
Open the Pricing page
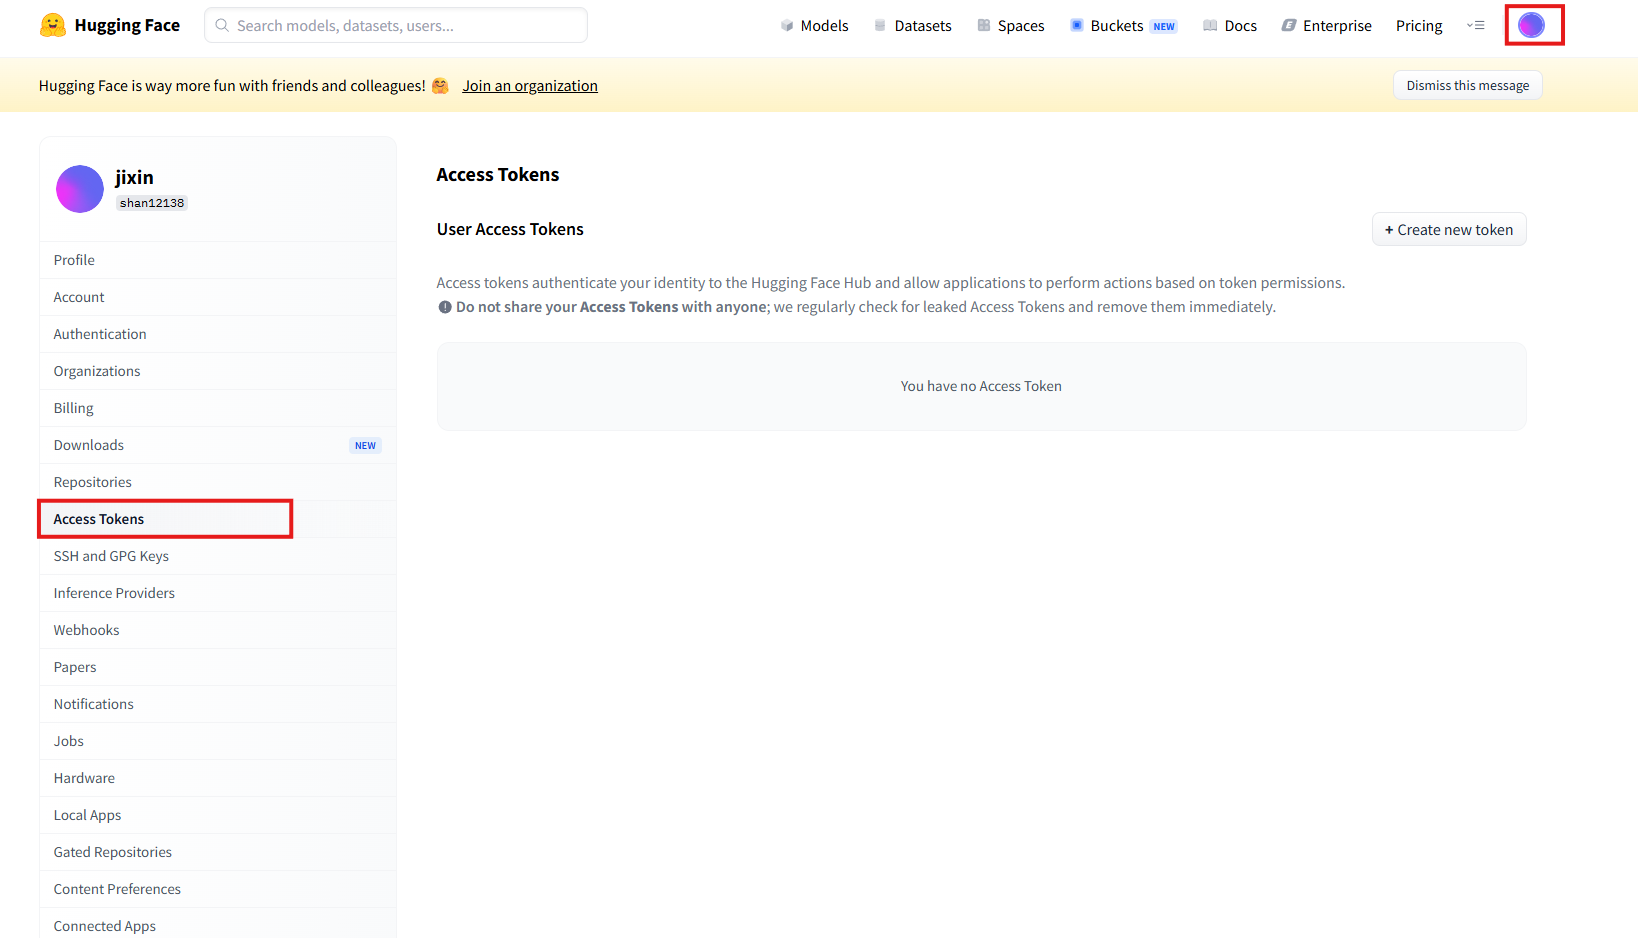[x=1419, y=26]
